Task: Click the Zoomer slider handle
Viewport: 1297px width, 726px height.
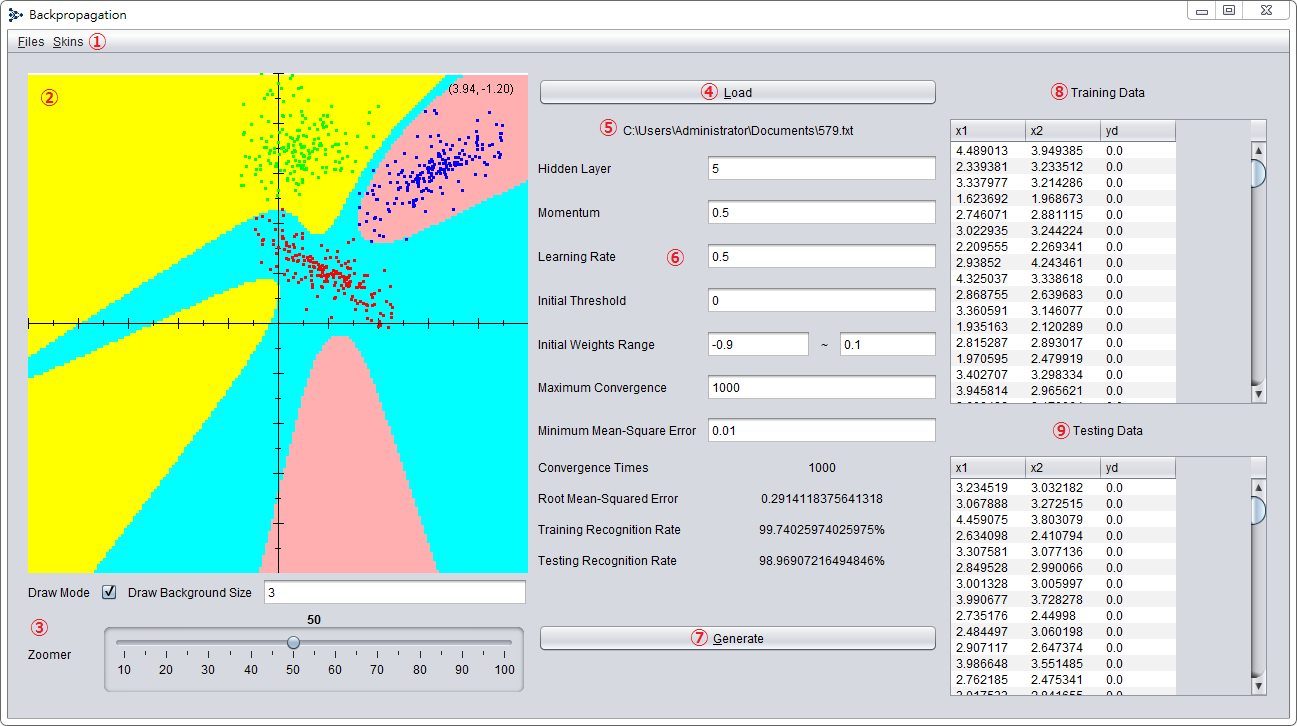Action: point(293,643)
